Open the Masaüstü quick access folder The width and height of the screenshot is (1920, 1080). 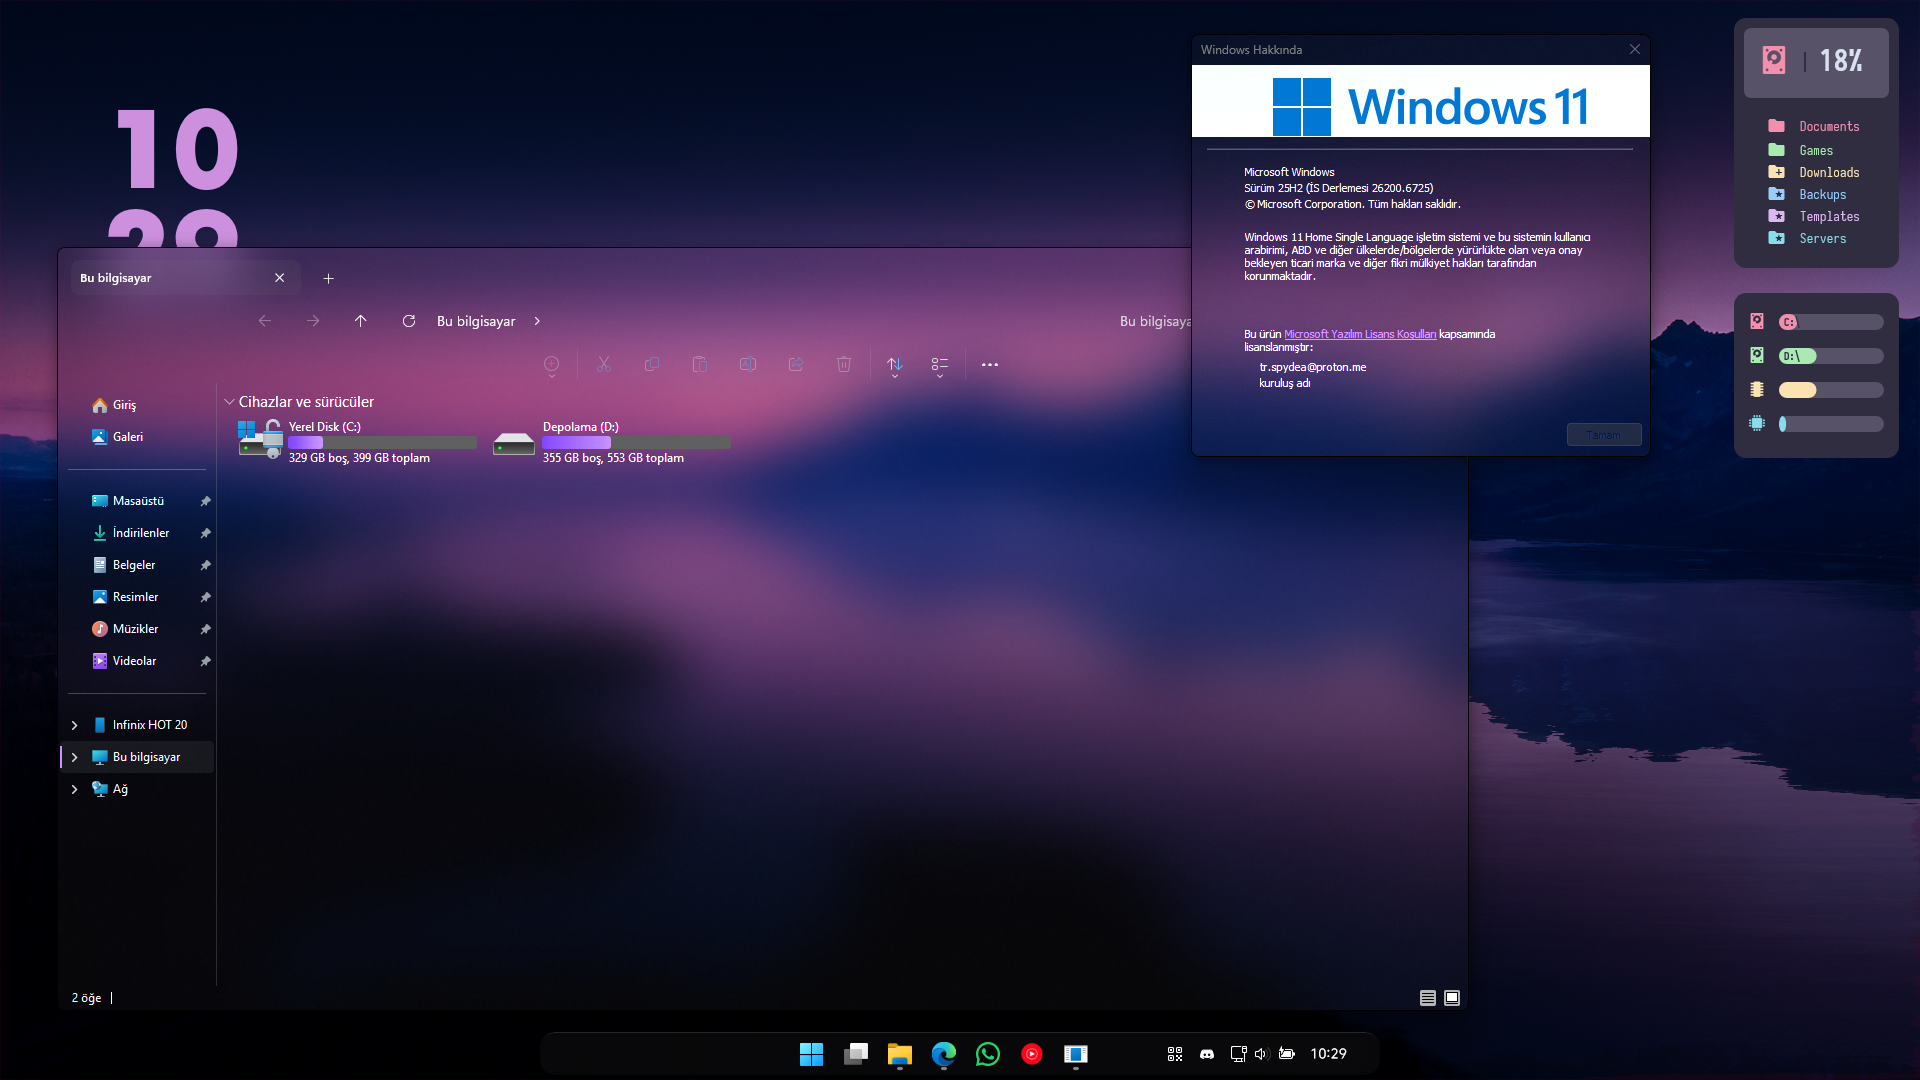138,501
